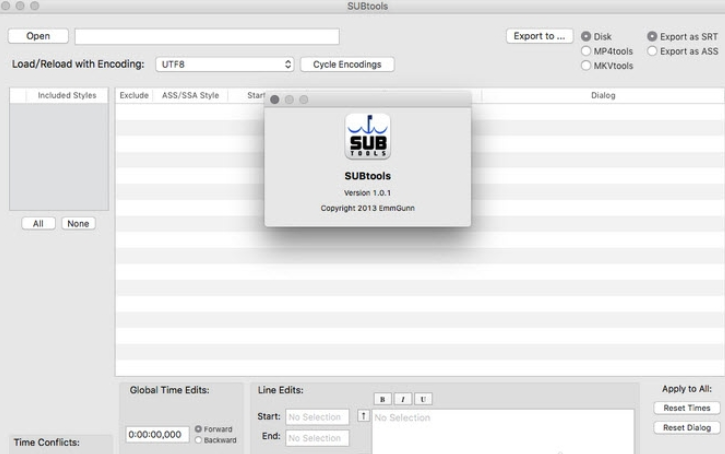The width and height of the screenshot is (725, 454).
Task: Click the None styles button
Action: click(x=78, y=223)
